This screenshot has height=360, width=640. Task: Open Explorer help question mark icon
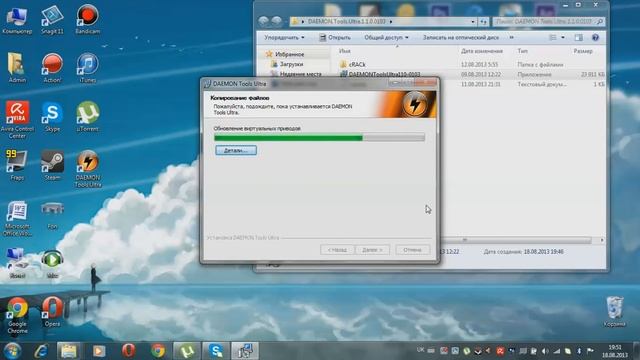[x=595, y=38]
